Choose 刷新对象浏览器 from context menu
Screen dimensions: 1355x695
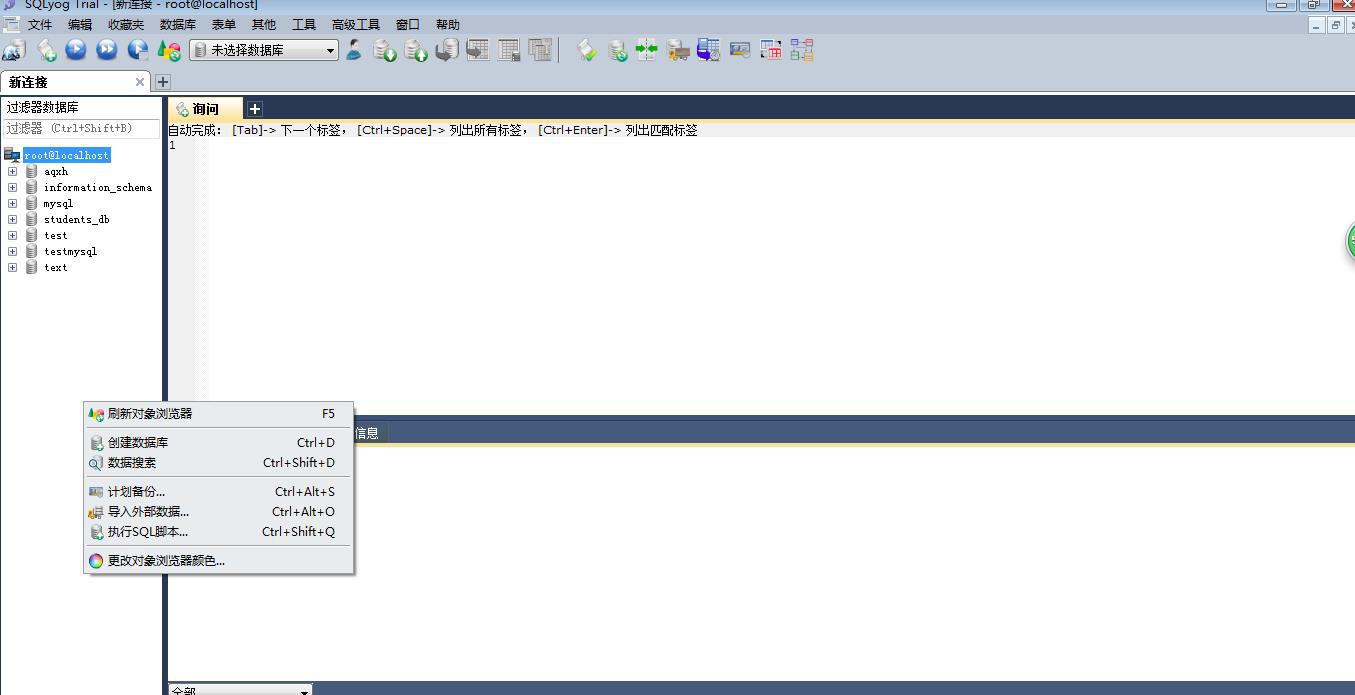(x=218, y=413)
